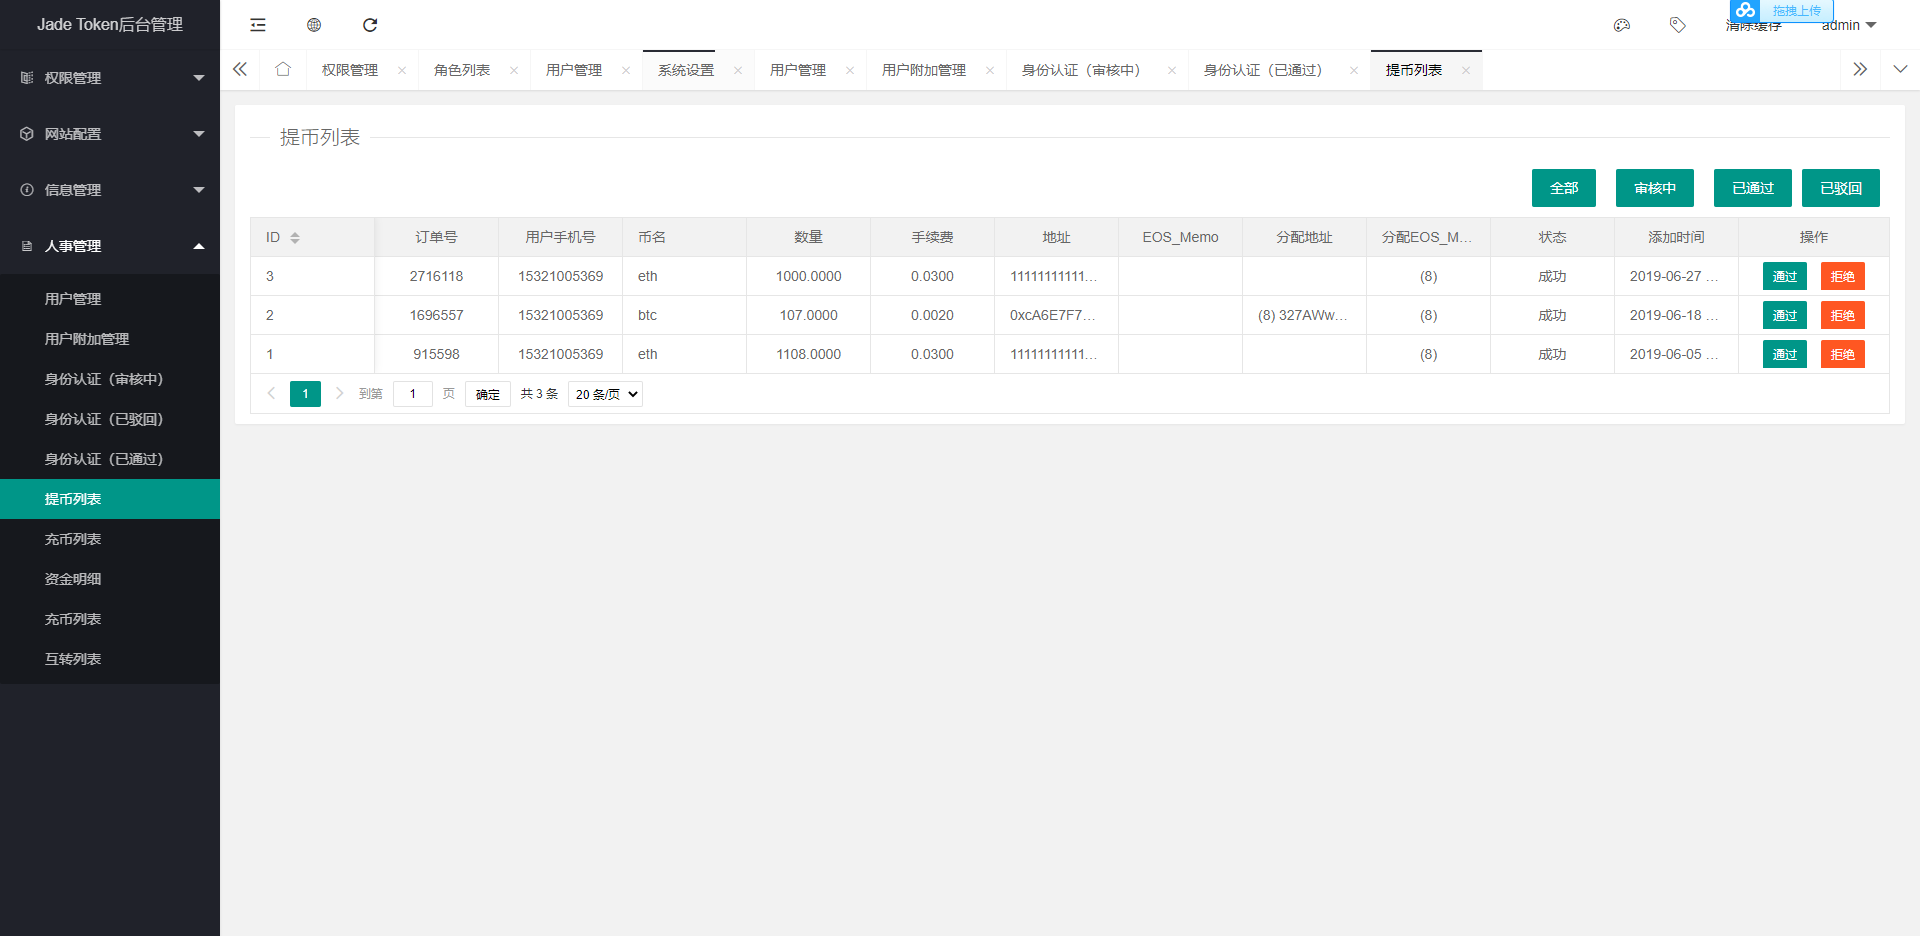Collapse the sidebar navigation menu

[x=257, y=24]
